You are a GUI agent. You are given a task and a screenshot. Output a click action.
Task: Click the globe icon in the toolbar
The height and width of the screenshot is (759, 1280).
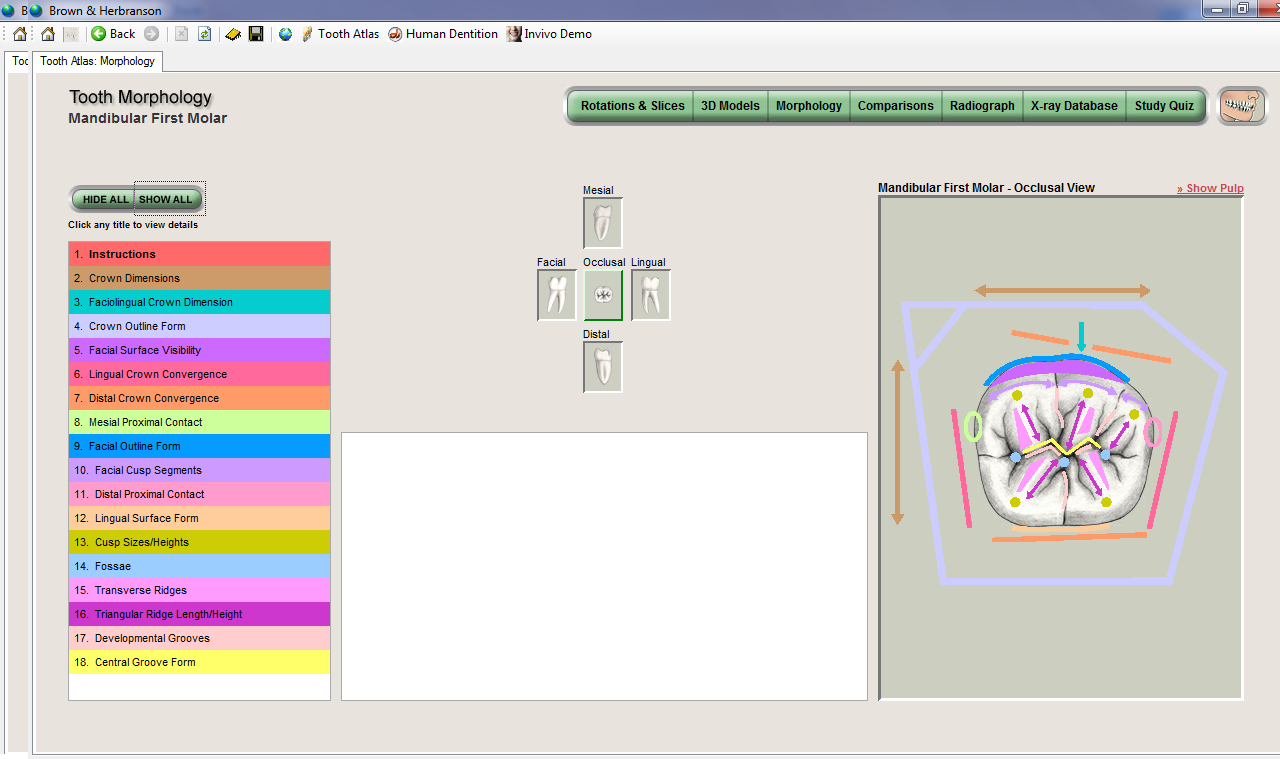coord(285,34)
